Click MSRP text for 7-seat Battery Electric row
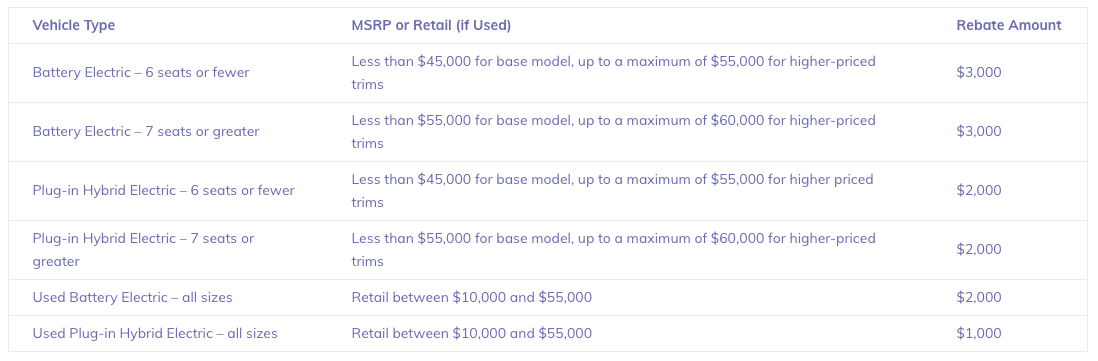The image size is (1098, 361). tap(613, 132)
